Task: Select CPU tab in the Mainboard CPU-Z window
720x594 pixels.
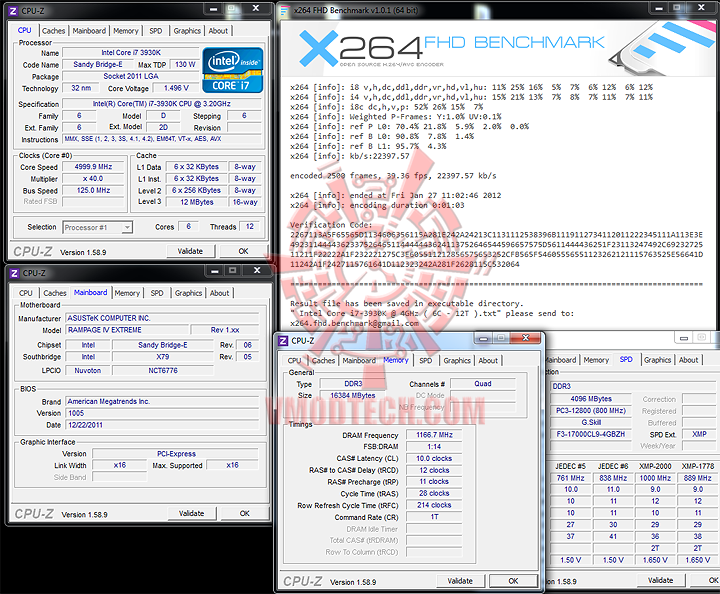Action: coord(26,293)
